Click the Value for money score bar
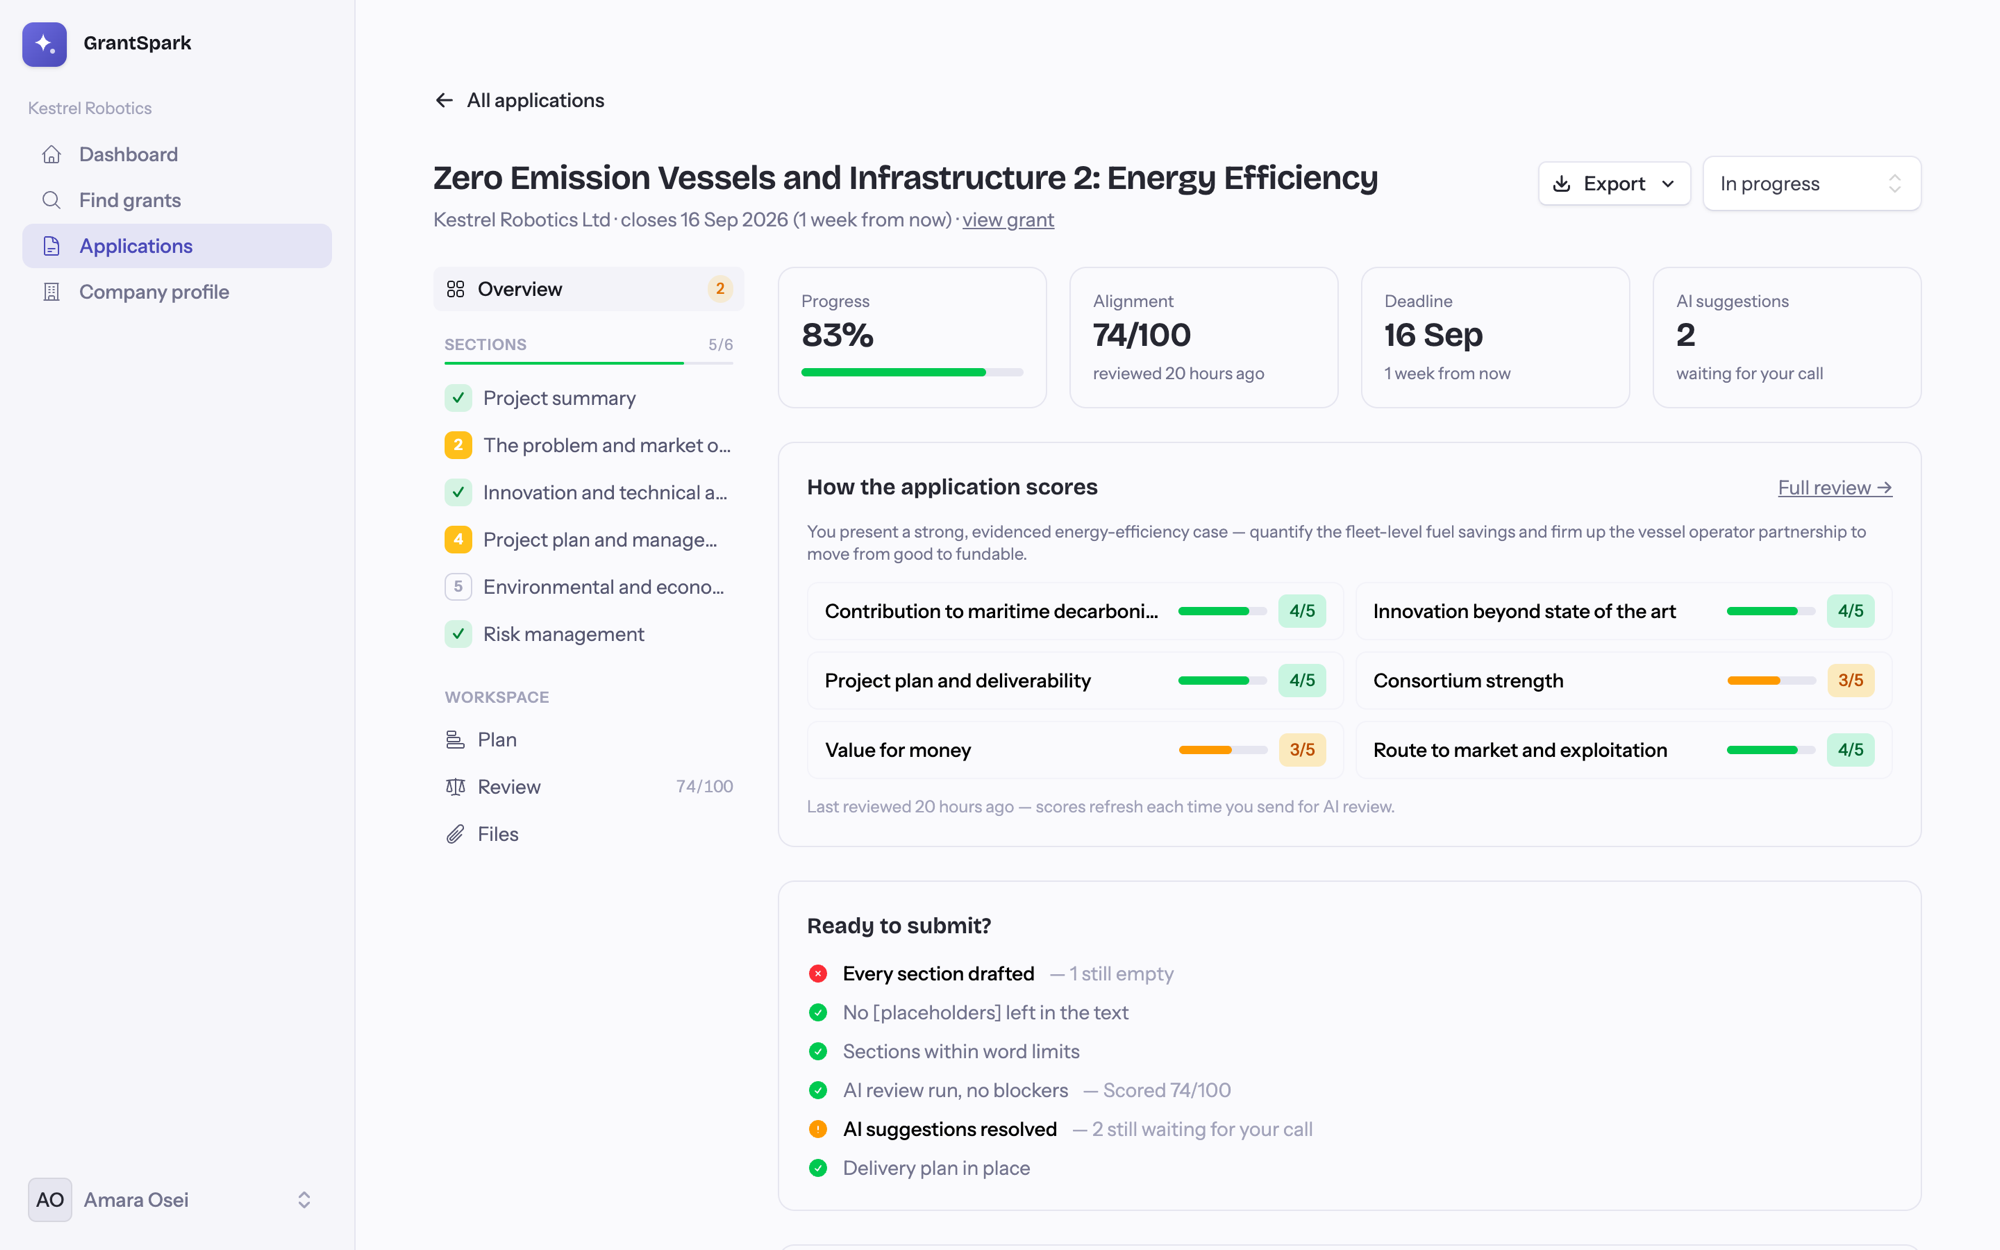 [1223, 750]
